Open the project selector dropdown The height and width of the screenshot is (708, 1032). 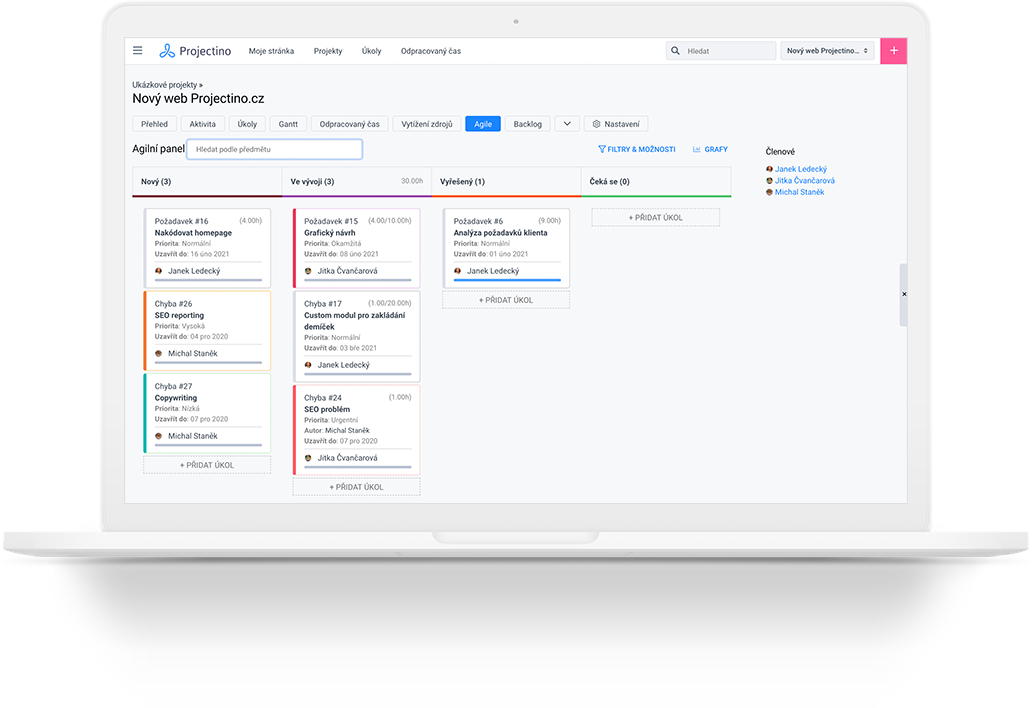click(827, 51)
